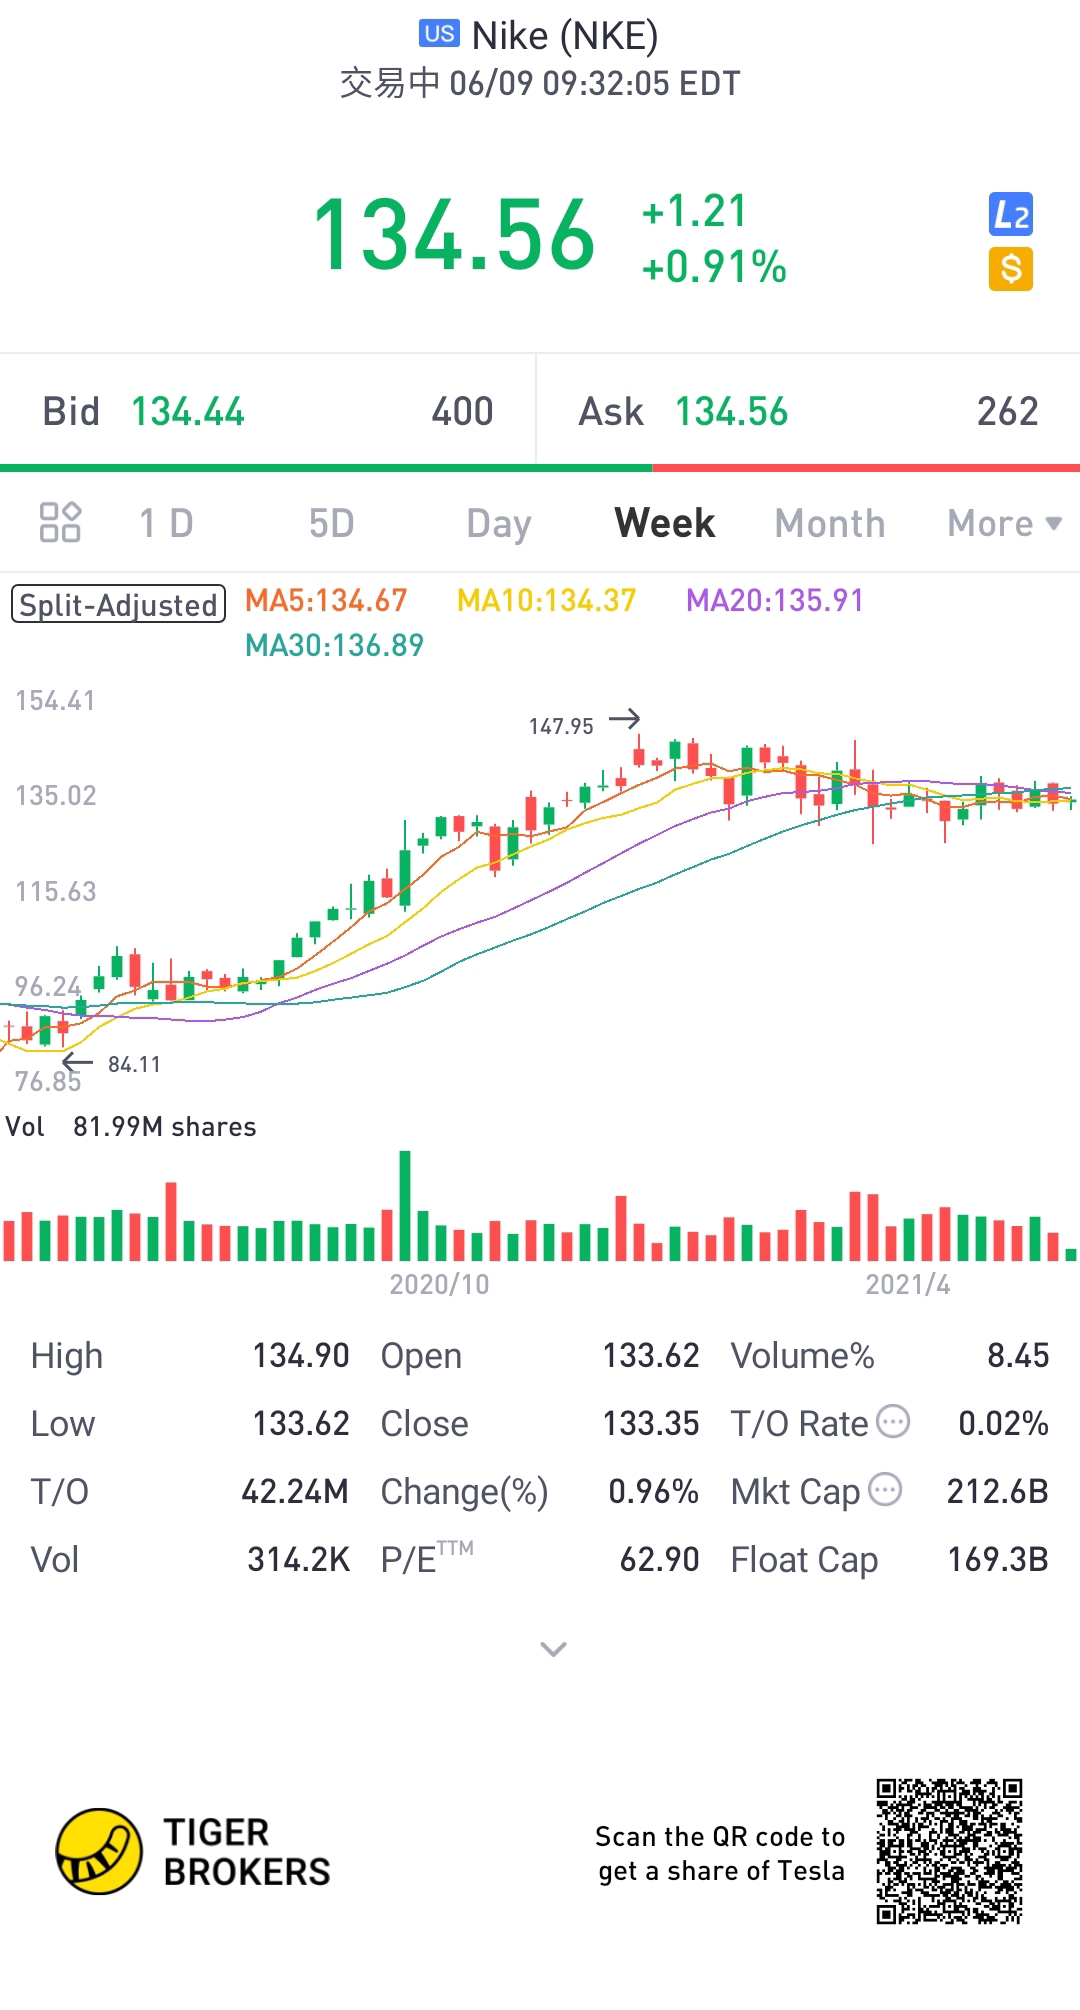
Task: Tap the Nike (NKE) stock title
Action: (x=565, y=36)
